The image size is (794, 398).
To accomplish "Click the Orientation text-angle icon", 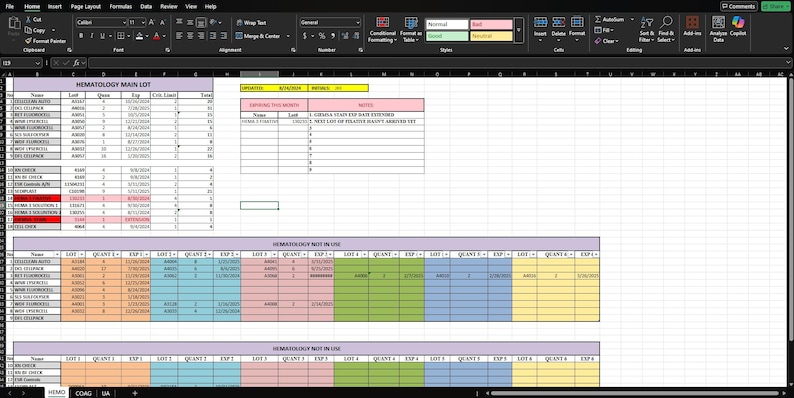I will coord(213,22).
